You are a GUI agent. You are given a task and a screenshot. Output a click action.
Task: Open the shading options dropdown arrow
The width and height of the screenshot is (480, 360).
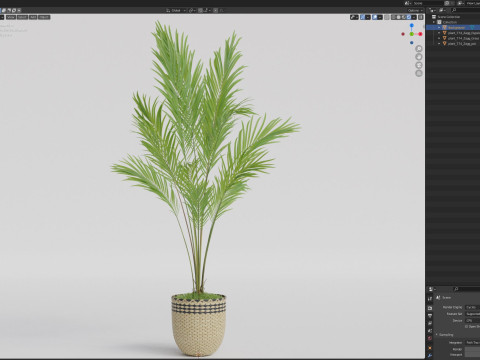[414, 17]
